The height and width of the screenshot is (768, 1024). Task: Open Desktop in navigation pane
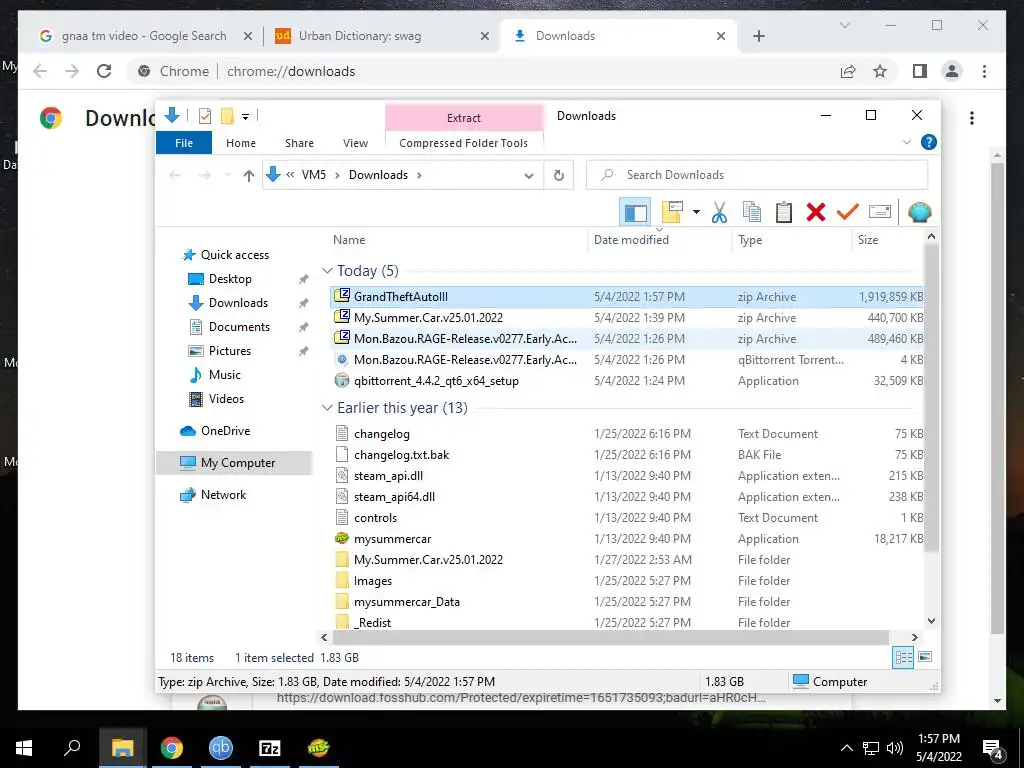click(x=230, y=280)
